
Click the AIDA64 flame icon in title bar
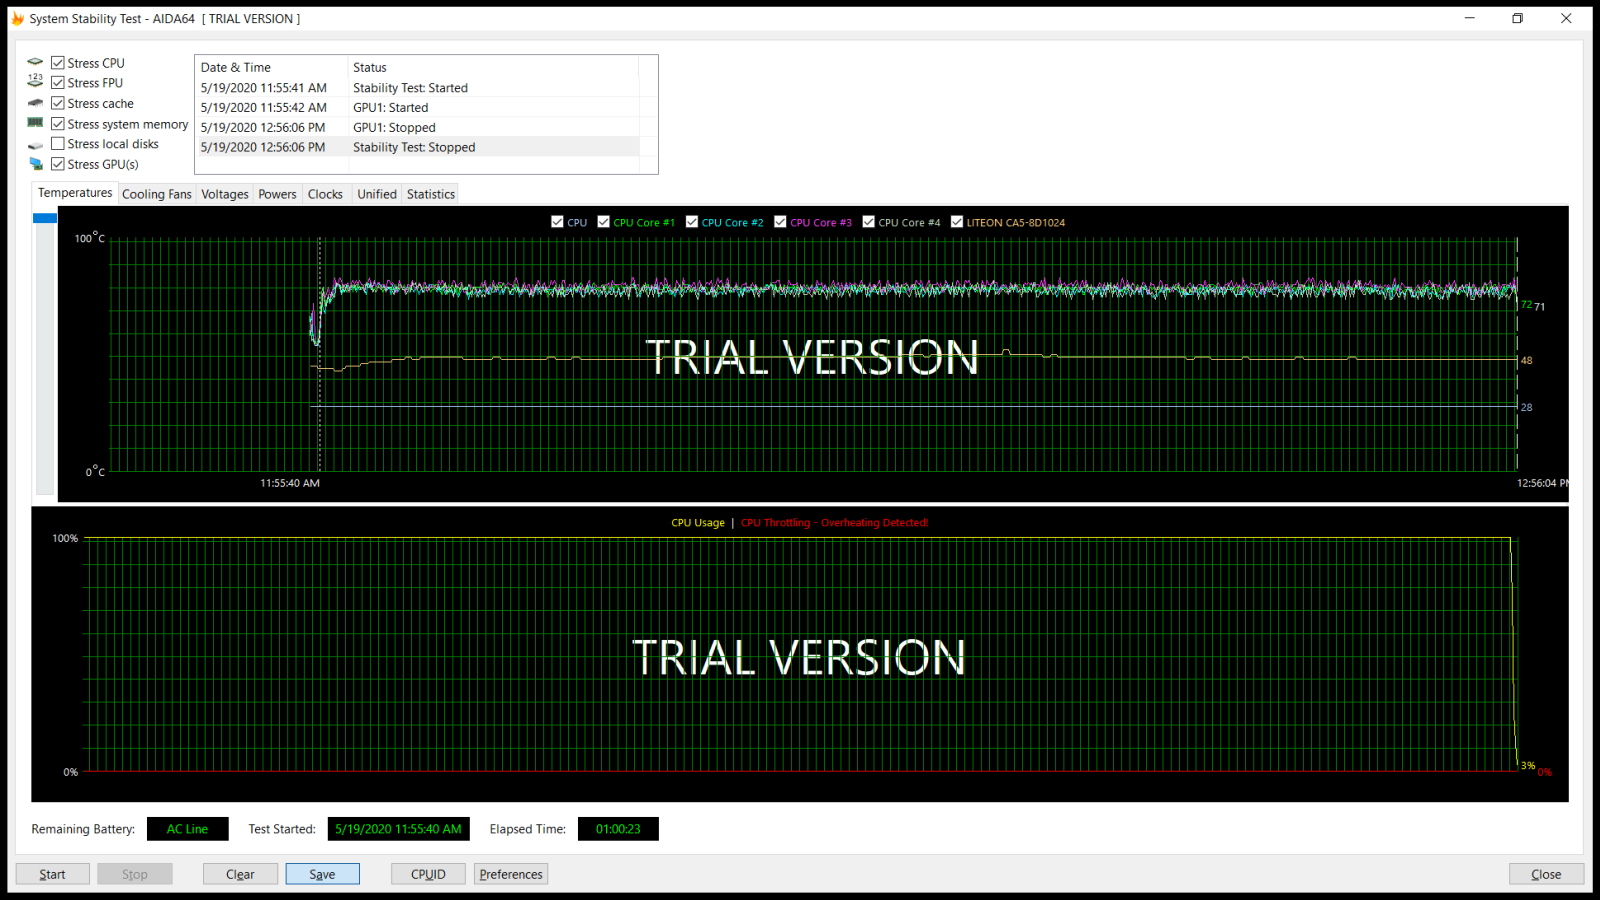17,18
